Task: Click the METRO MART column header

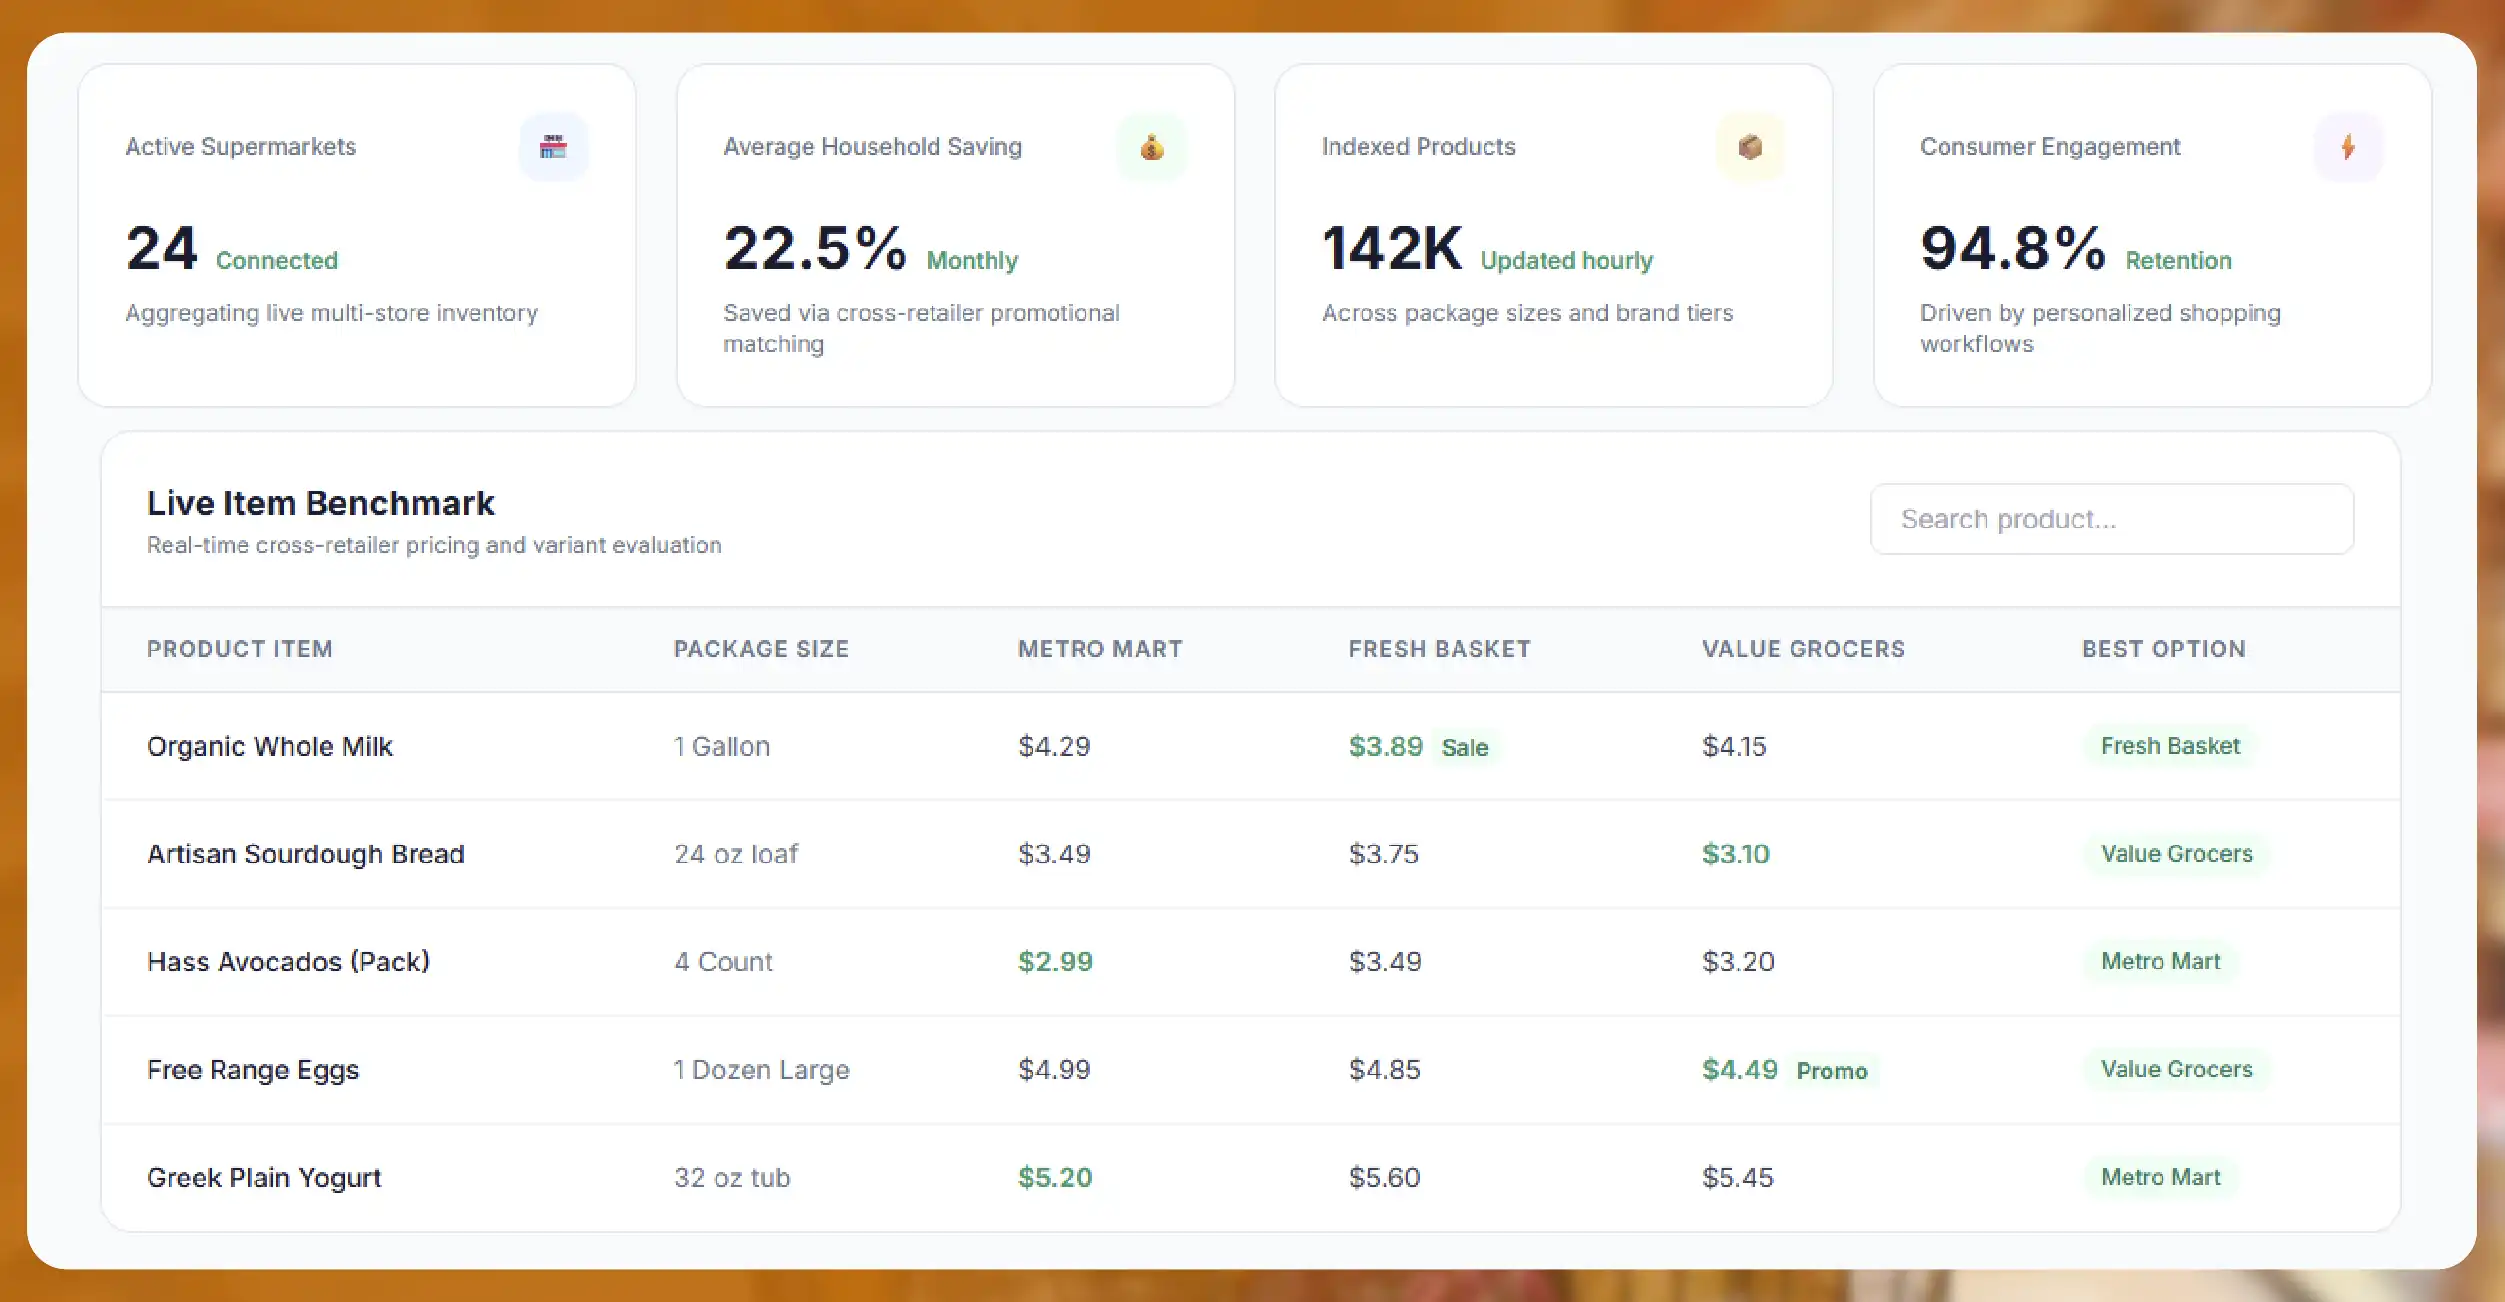Action: point(1100,649)
